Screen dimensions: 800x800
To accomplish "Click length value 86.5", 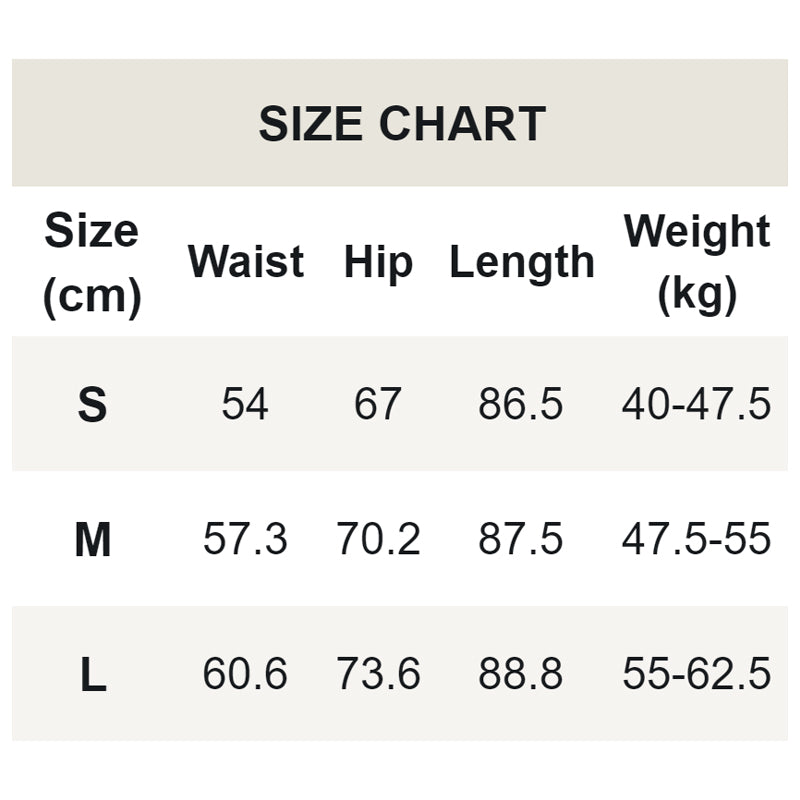I will click(x=521, y=405).
